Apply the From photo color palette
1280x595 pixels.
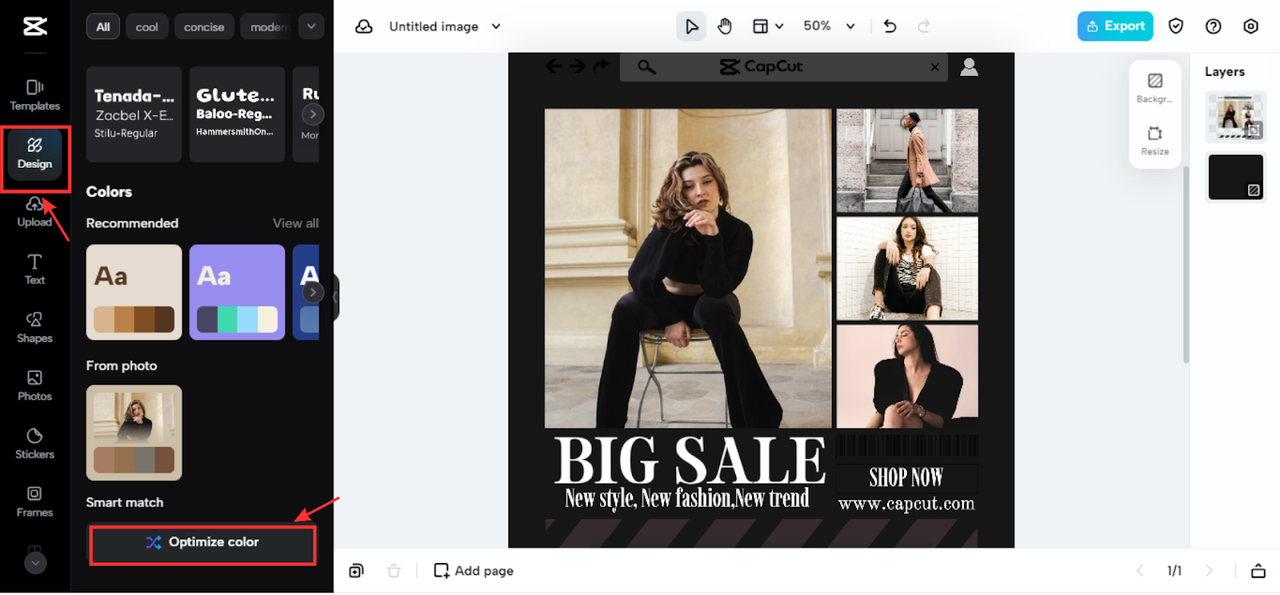134,432
